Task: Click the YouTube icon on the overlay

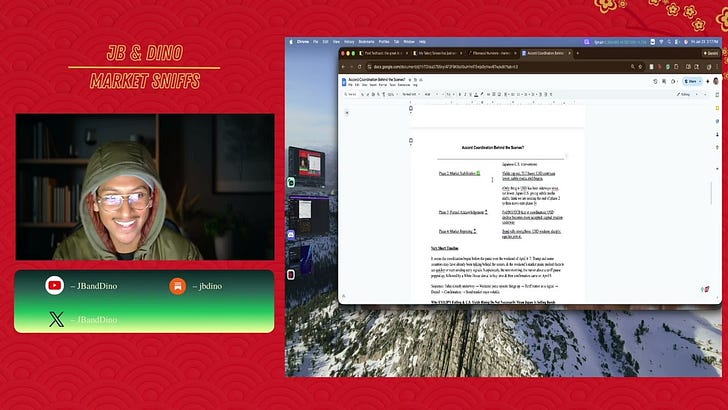Action: point(54,285)
